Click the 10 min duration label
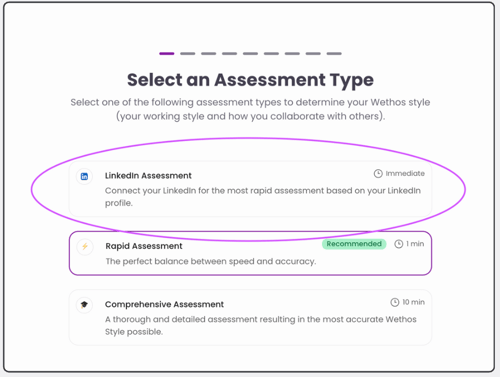The image size is (500, 377). (x=413, y=302)
